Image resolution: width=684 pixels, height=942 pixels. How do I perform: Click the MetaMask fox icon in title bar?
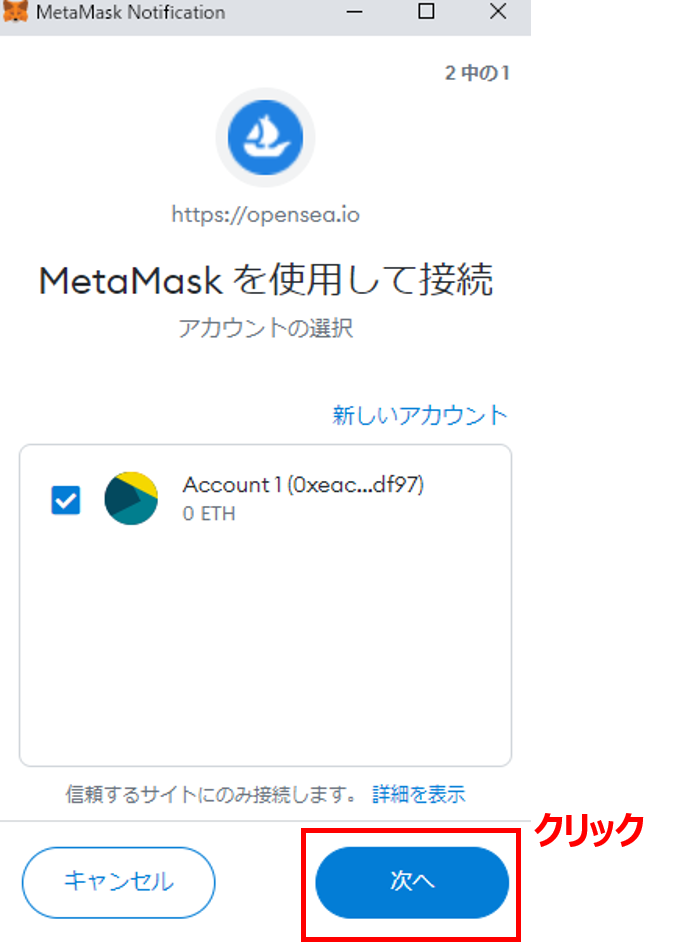pos(14,11)
